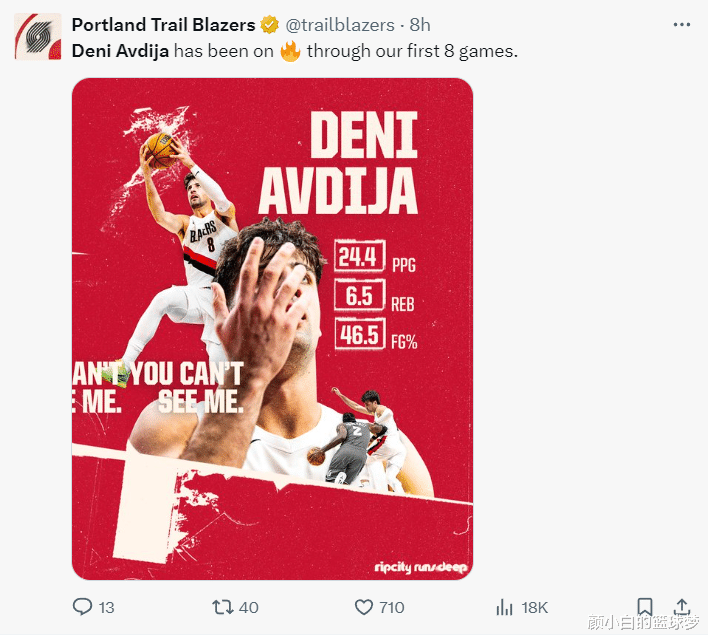Click the repost count of 40
This screenshot has height=641, width=708.
[249, 607]
